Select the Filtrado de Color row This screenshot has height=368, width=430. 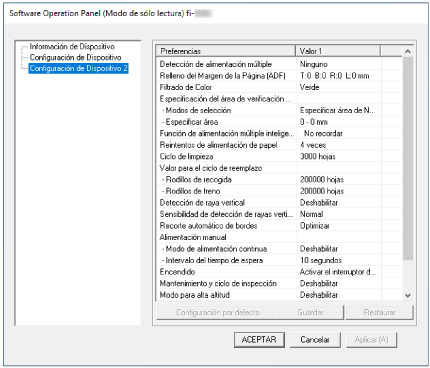(279, 87)
